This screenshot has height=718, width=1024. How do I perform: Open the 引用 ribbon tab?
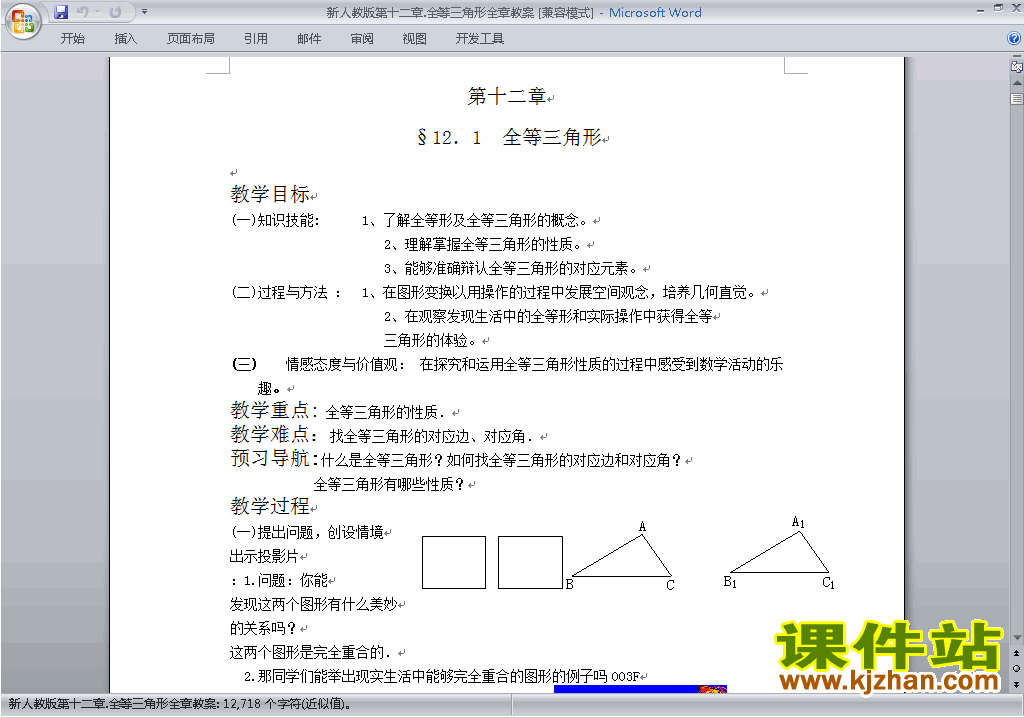(x=256, y=39)
